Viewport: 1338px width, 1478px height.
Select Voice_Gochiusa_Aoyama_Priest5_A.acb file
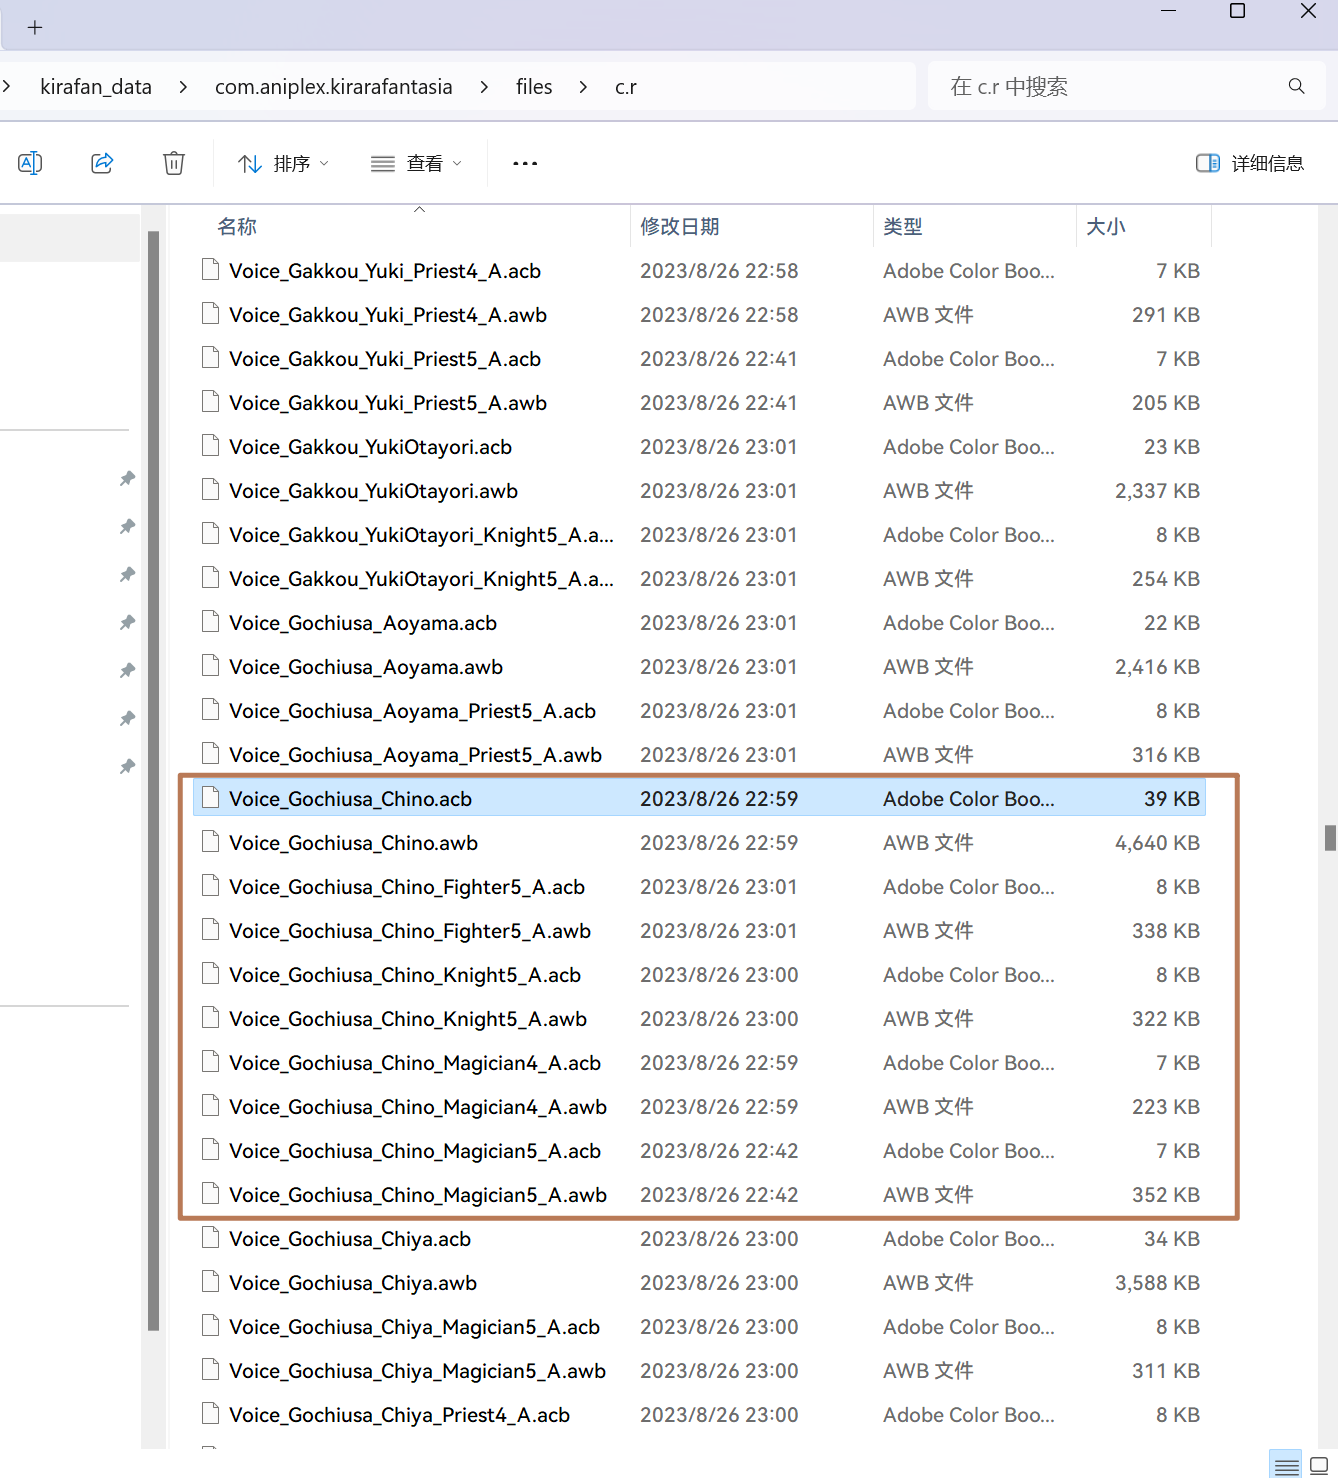point(699,711)
